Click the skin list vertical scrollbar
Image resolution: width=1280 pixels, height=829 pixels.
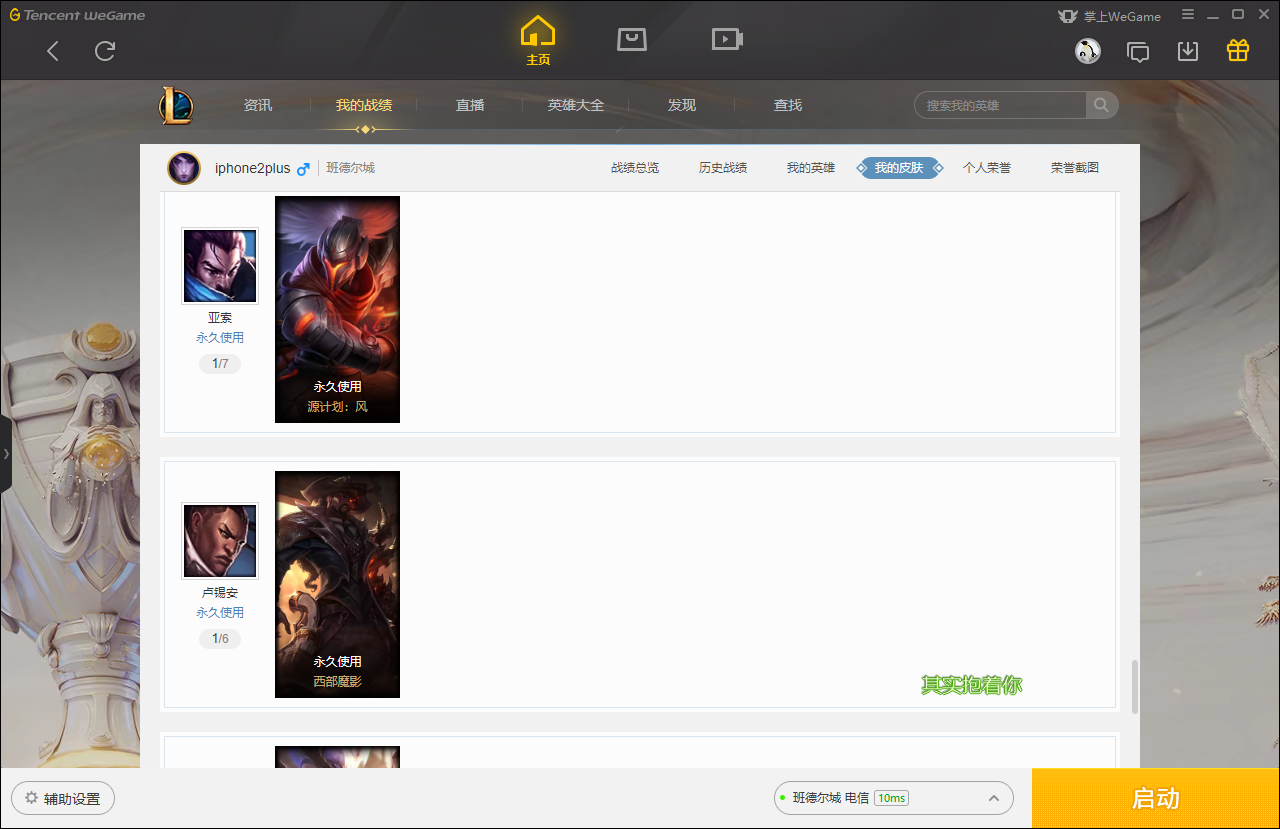click(x=1135, y=686)
